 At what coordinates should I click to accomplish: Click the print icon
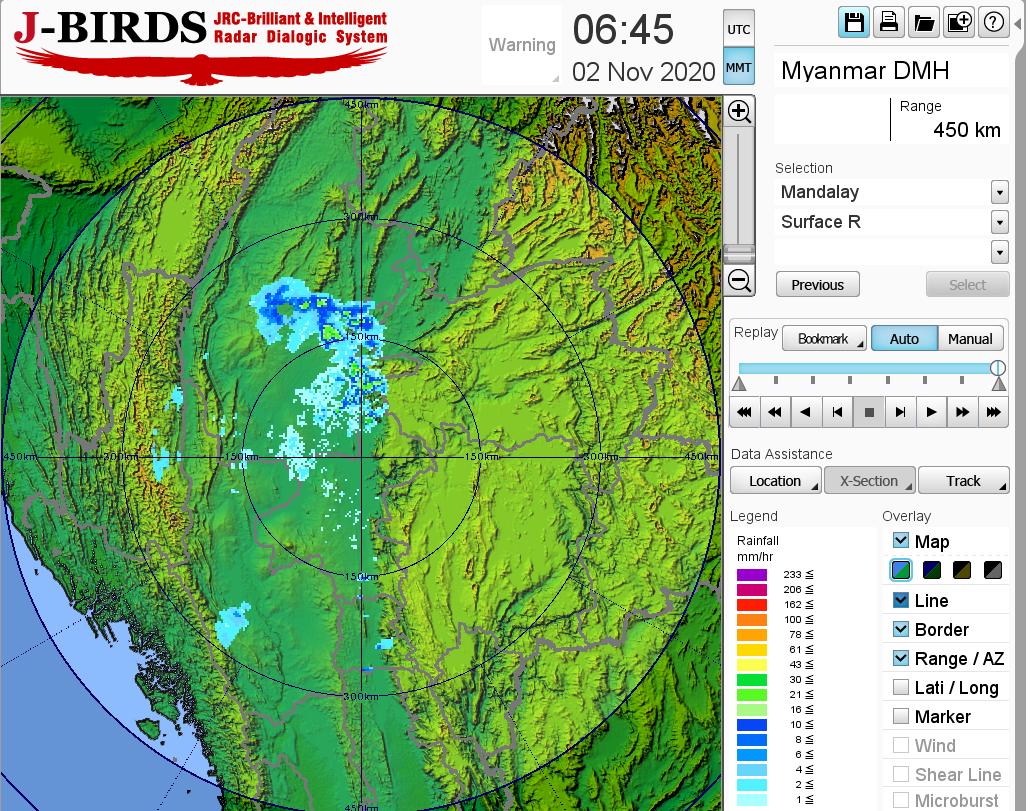[888, 23]
